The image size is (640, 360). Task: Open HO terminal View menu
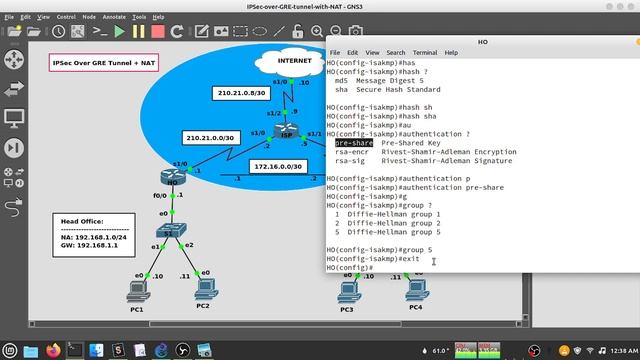point(372,53)
